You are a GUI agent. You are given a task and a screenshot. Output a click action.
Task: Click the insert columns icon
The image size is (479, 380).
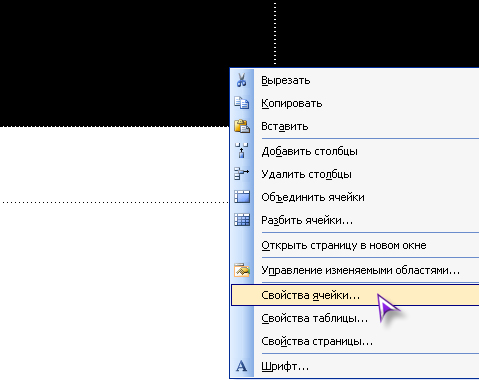click(x=242, y=151)
